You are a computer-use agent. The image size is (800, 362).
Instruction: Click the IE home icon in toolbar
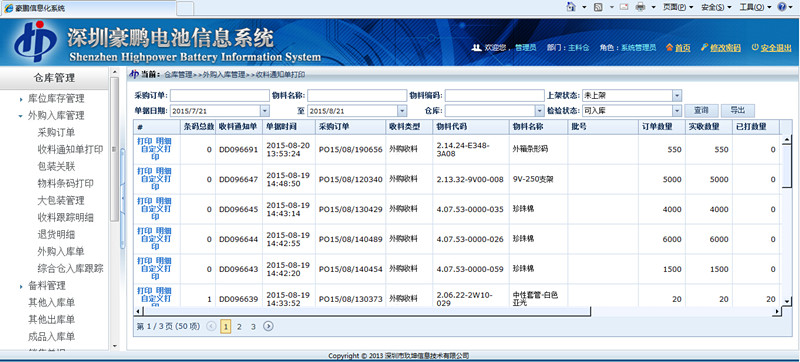tap(572, 7)
